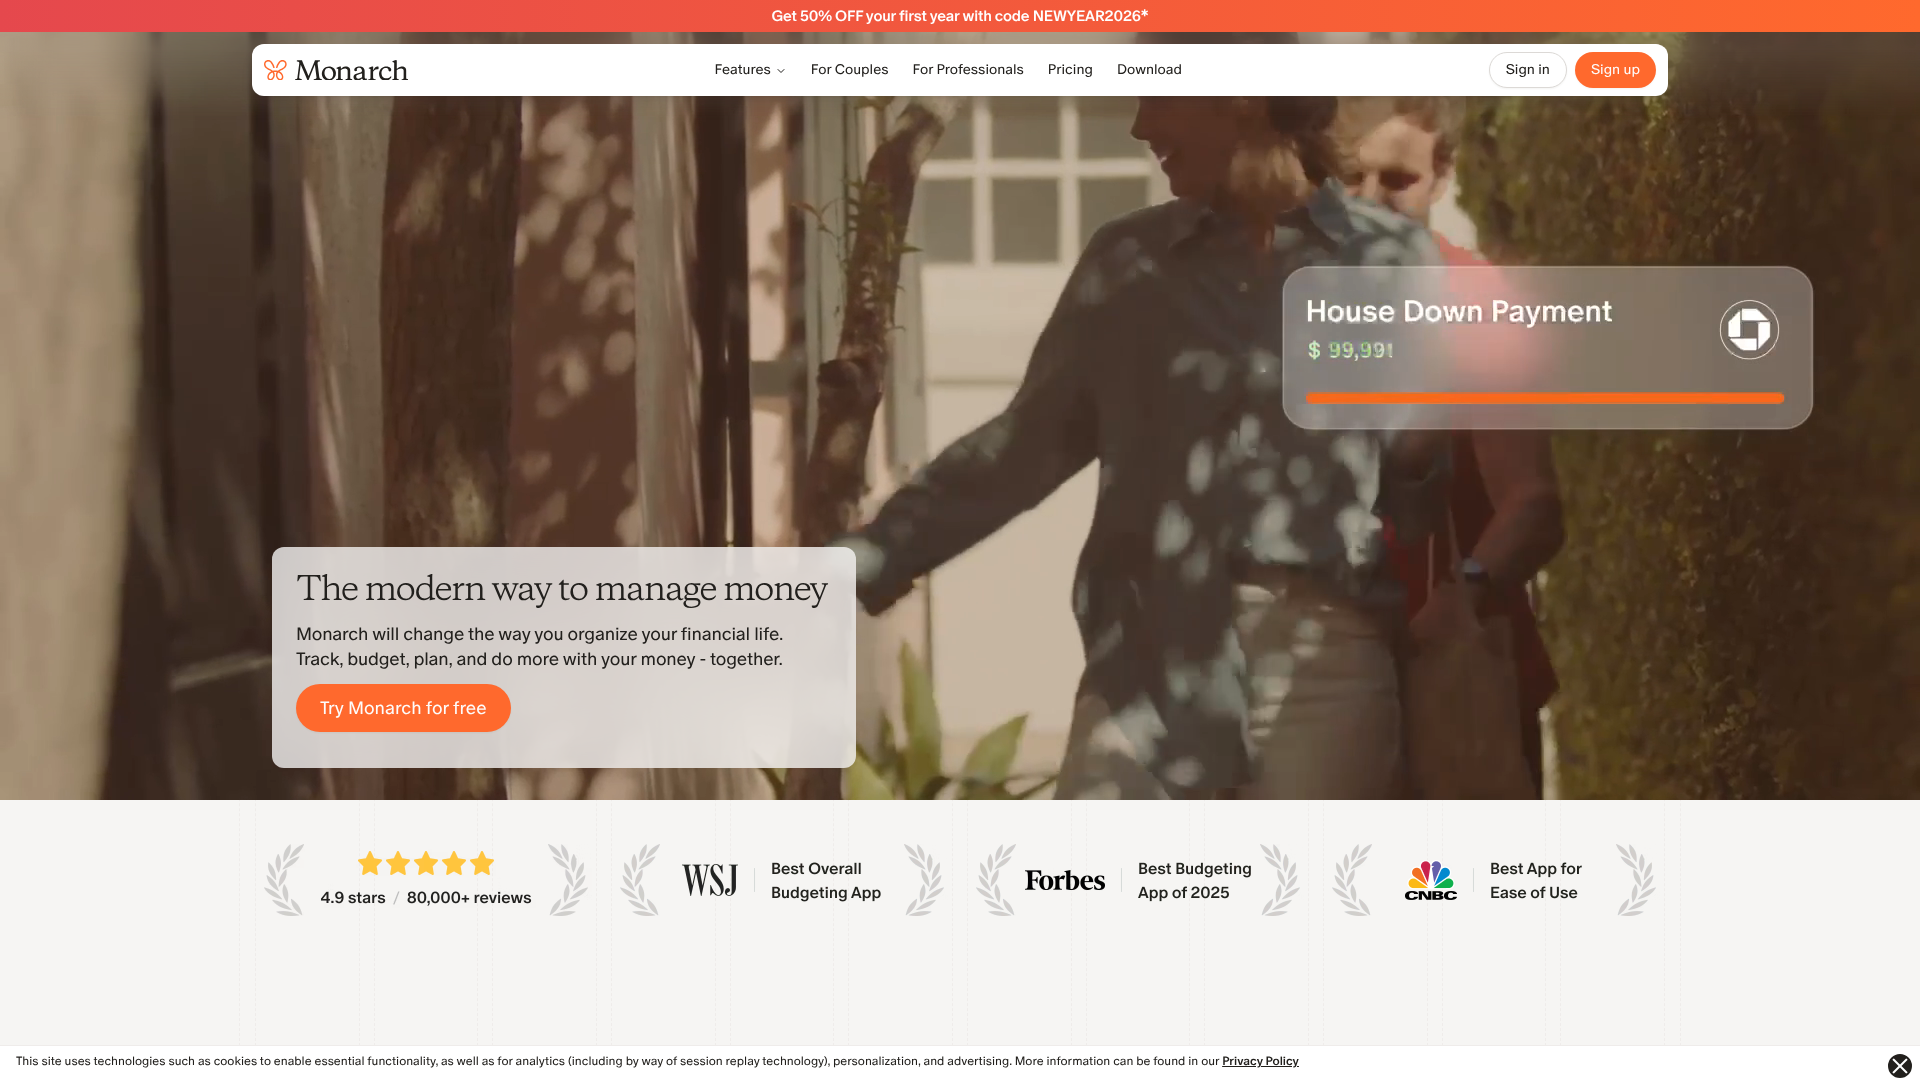Open the Privacy Policy link
The height and width of the screenshot is (1080, 1920).
tap(1260, 1061)
